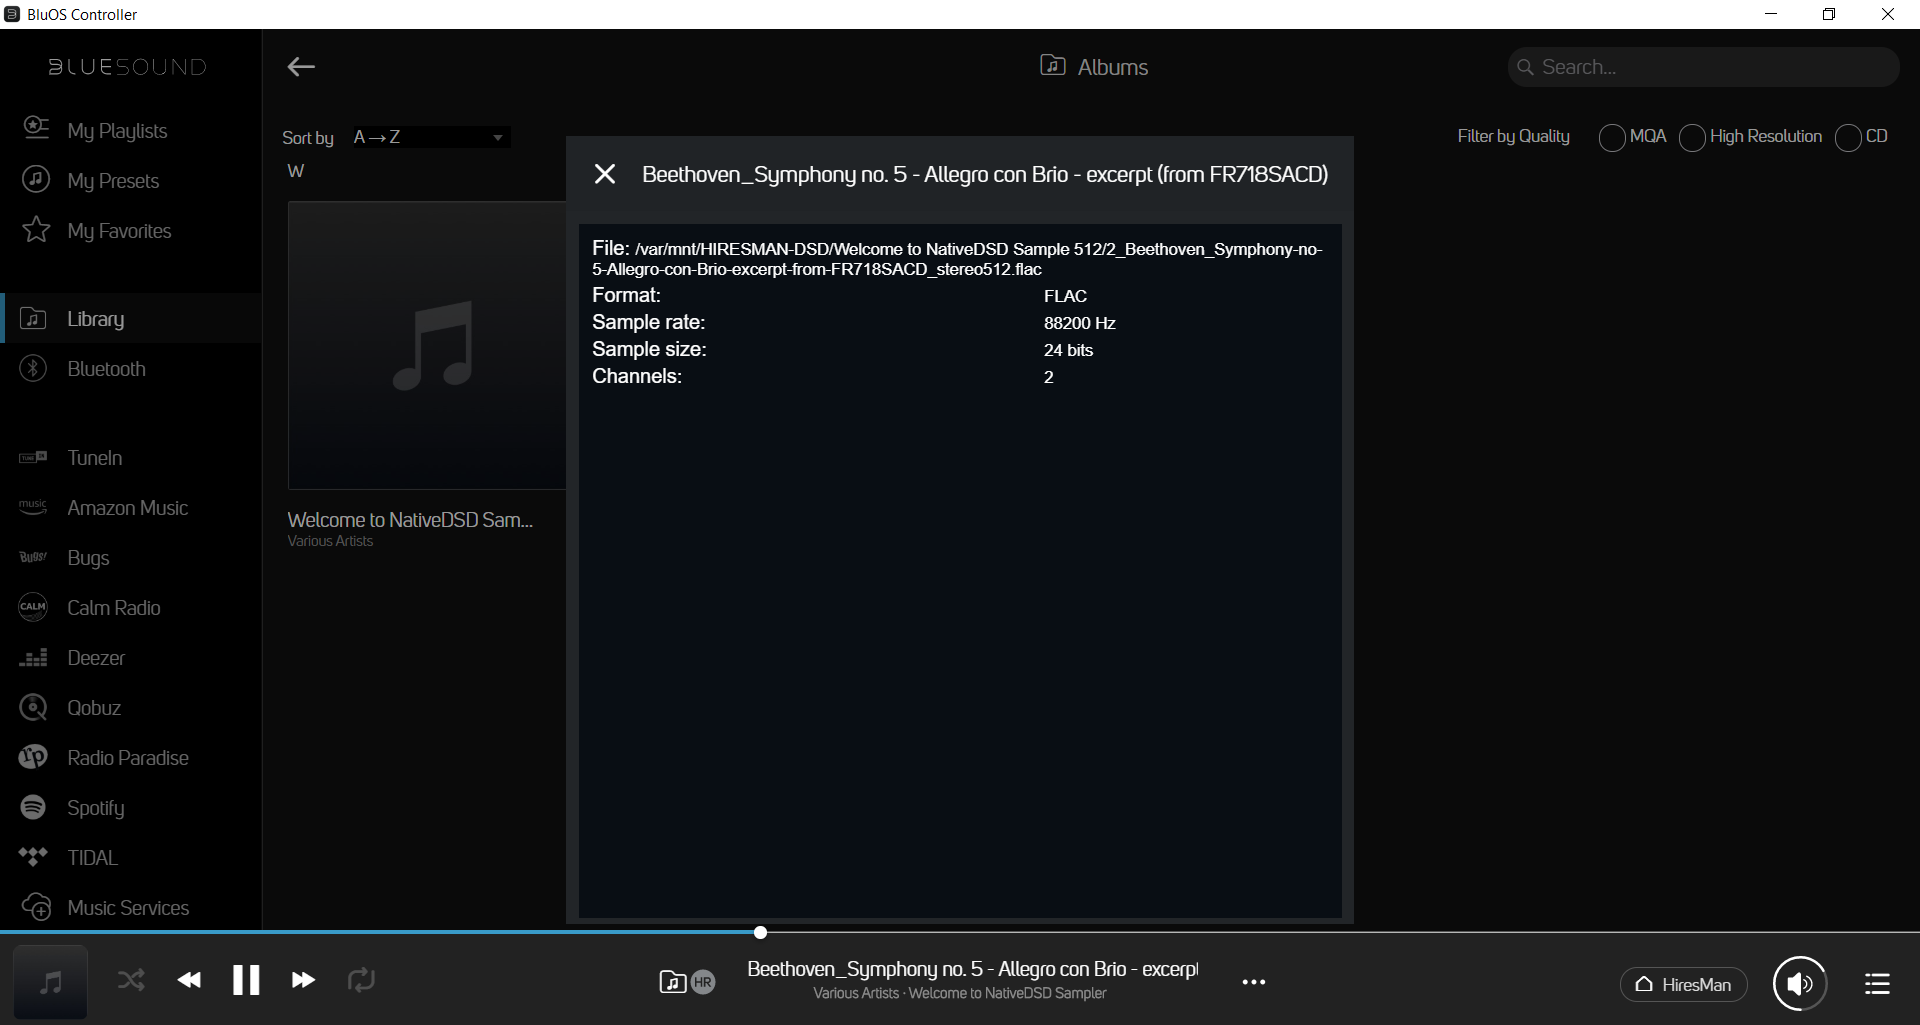Enable the CD quality filter
Screen dimensions: 1920x1025
(1848, 137)
